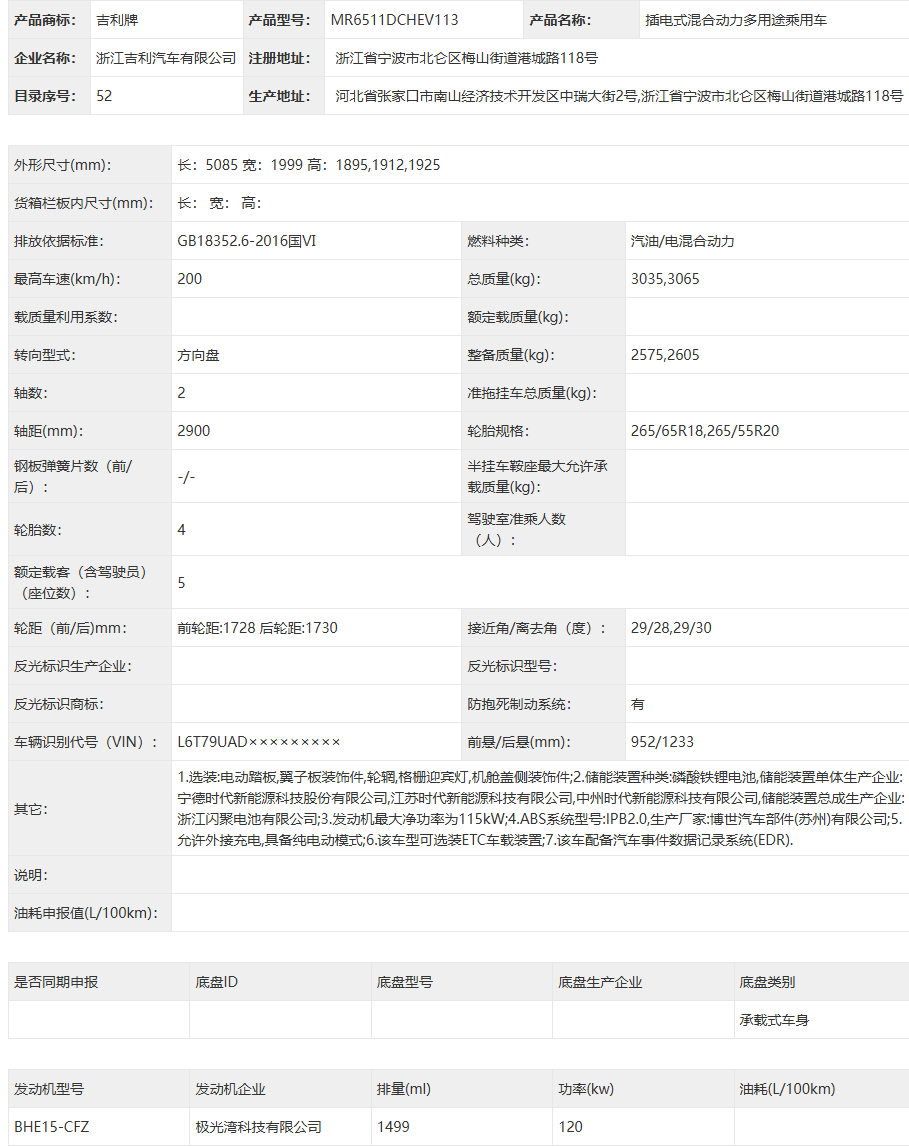Click ABS value 有
909x1146 pixels.
pos(638,704)
